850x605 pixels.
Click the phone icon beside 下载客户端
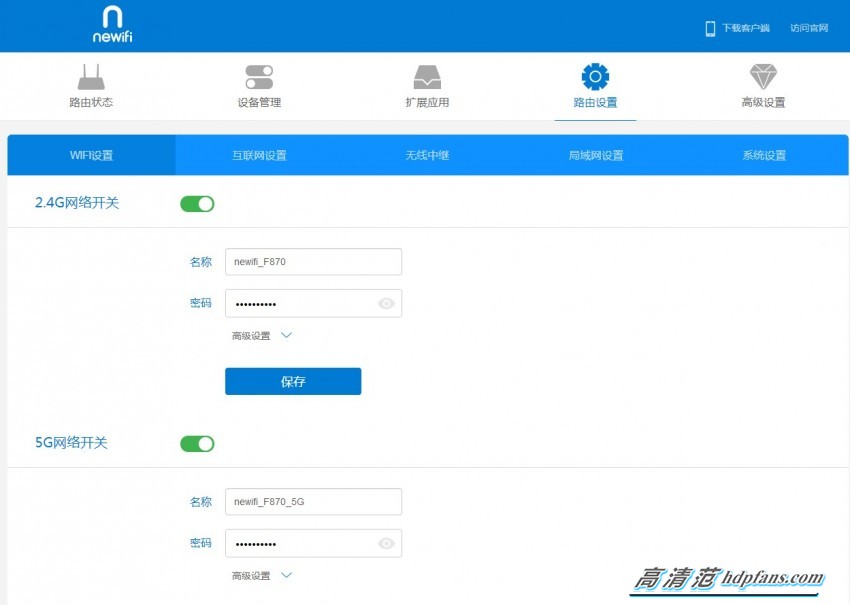[710, 28]
